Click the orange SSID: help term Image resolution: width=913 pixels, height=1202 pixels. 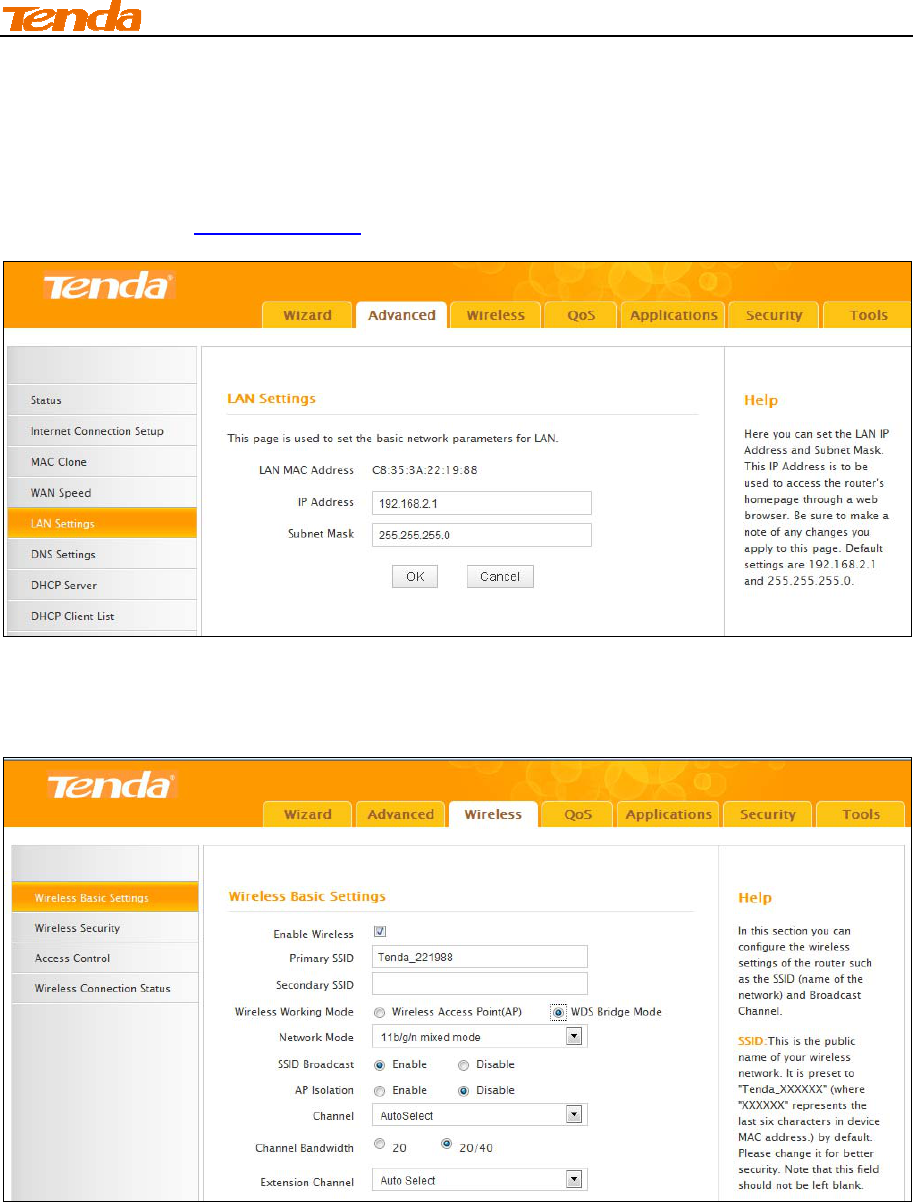pyautogui.click(x=751, y=1043)
